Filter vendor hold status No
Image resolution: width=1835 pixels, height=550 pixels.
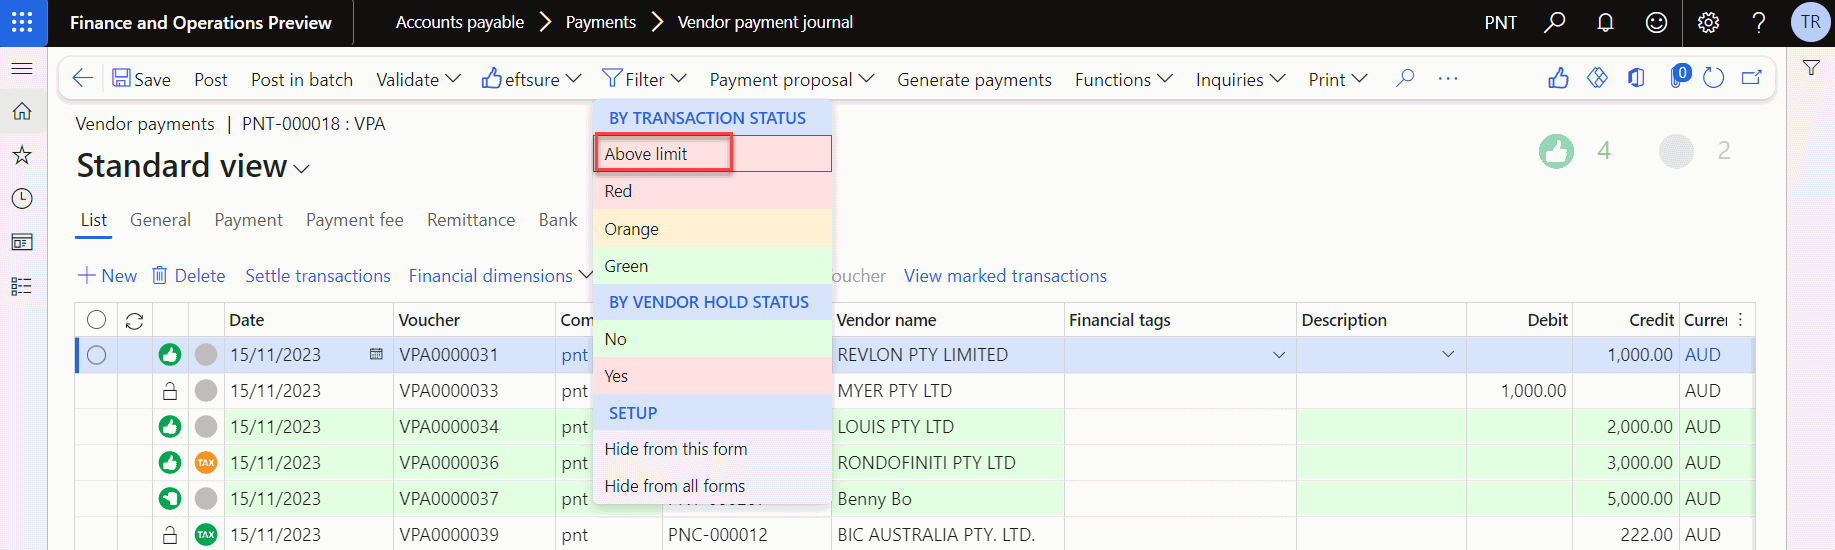(x=712, y=339)
